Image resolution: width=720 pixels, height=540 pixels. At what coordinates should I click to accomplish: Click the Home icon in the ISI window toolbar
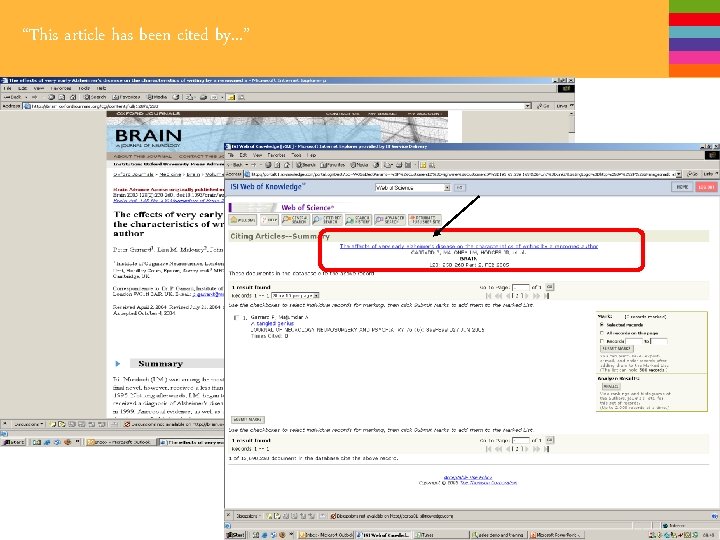point(287,165)
